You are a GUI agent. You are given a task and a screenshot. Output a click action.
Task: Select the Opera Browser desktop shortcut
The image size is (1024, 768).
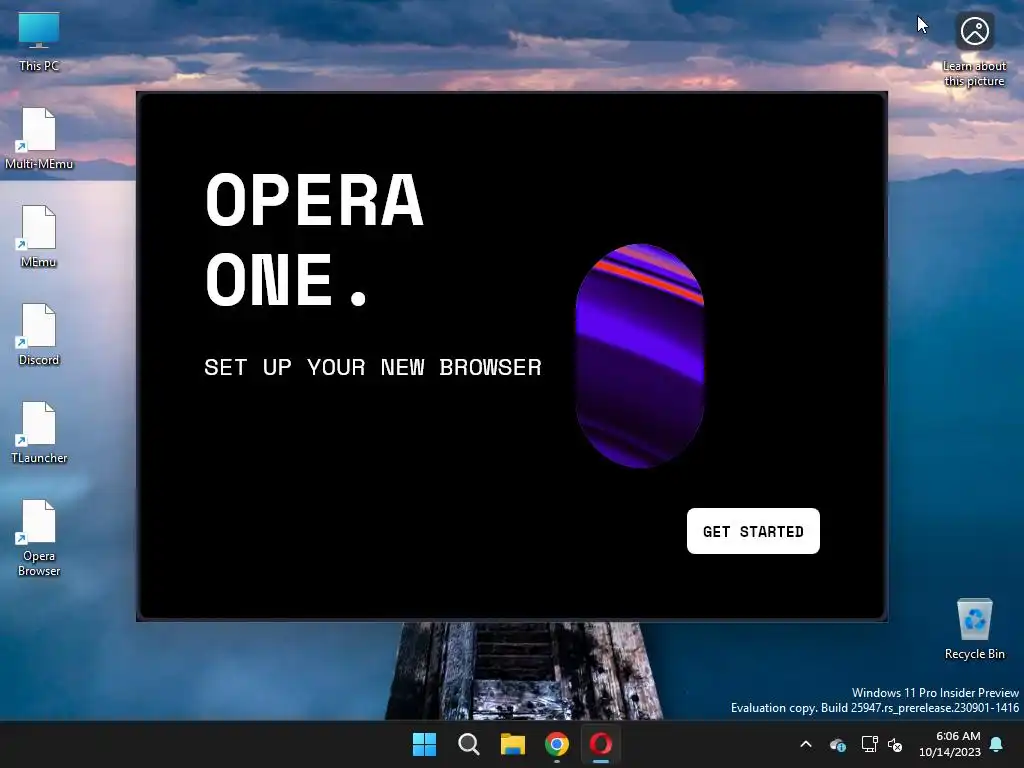(x=39, y=538)
